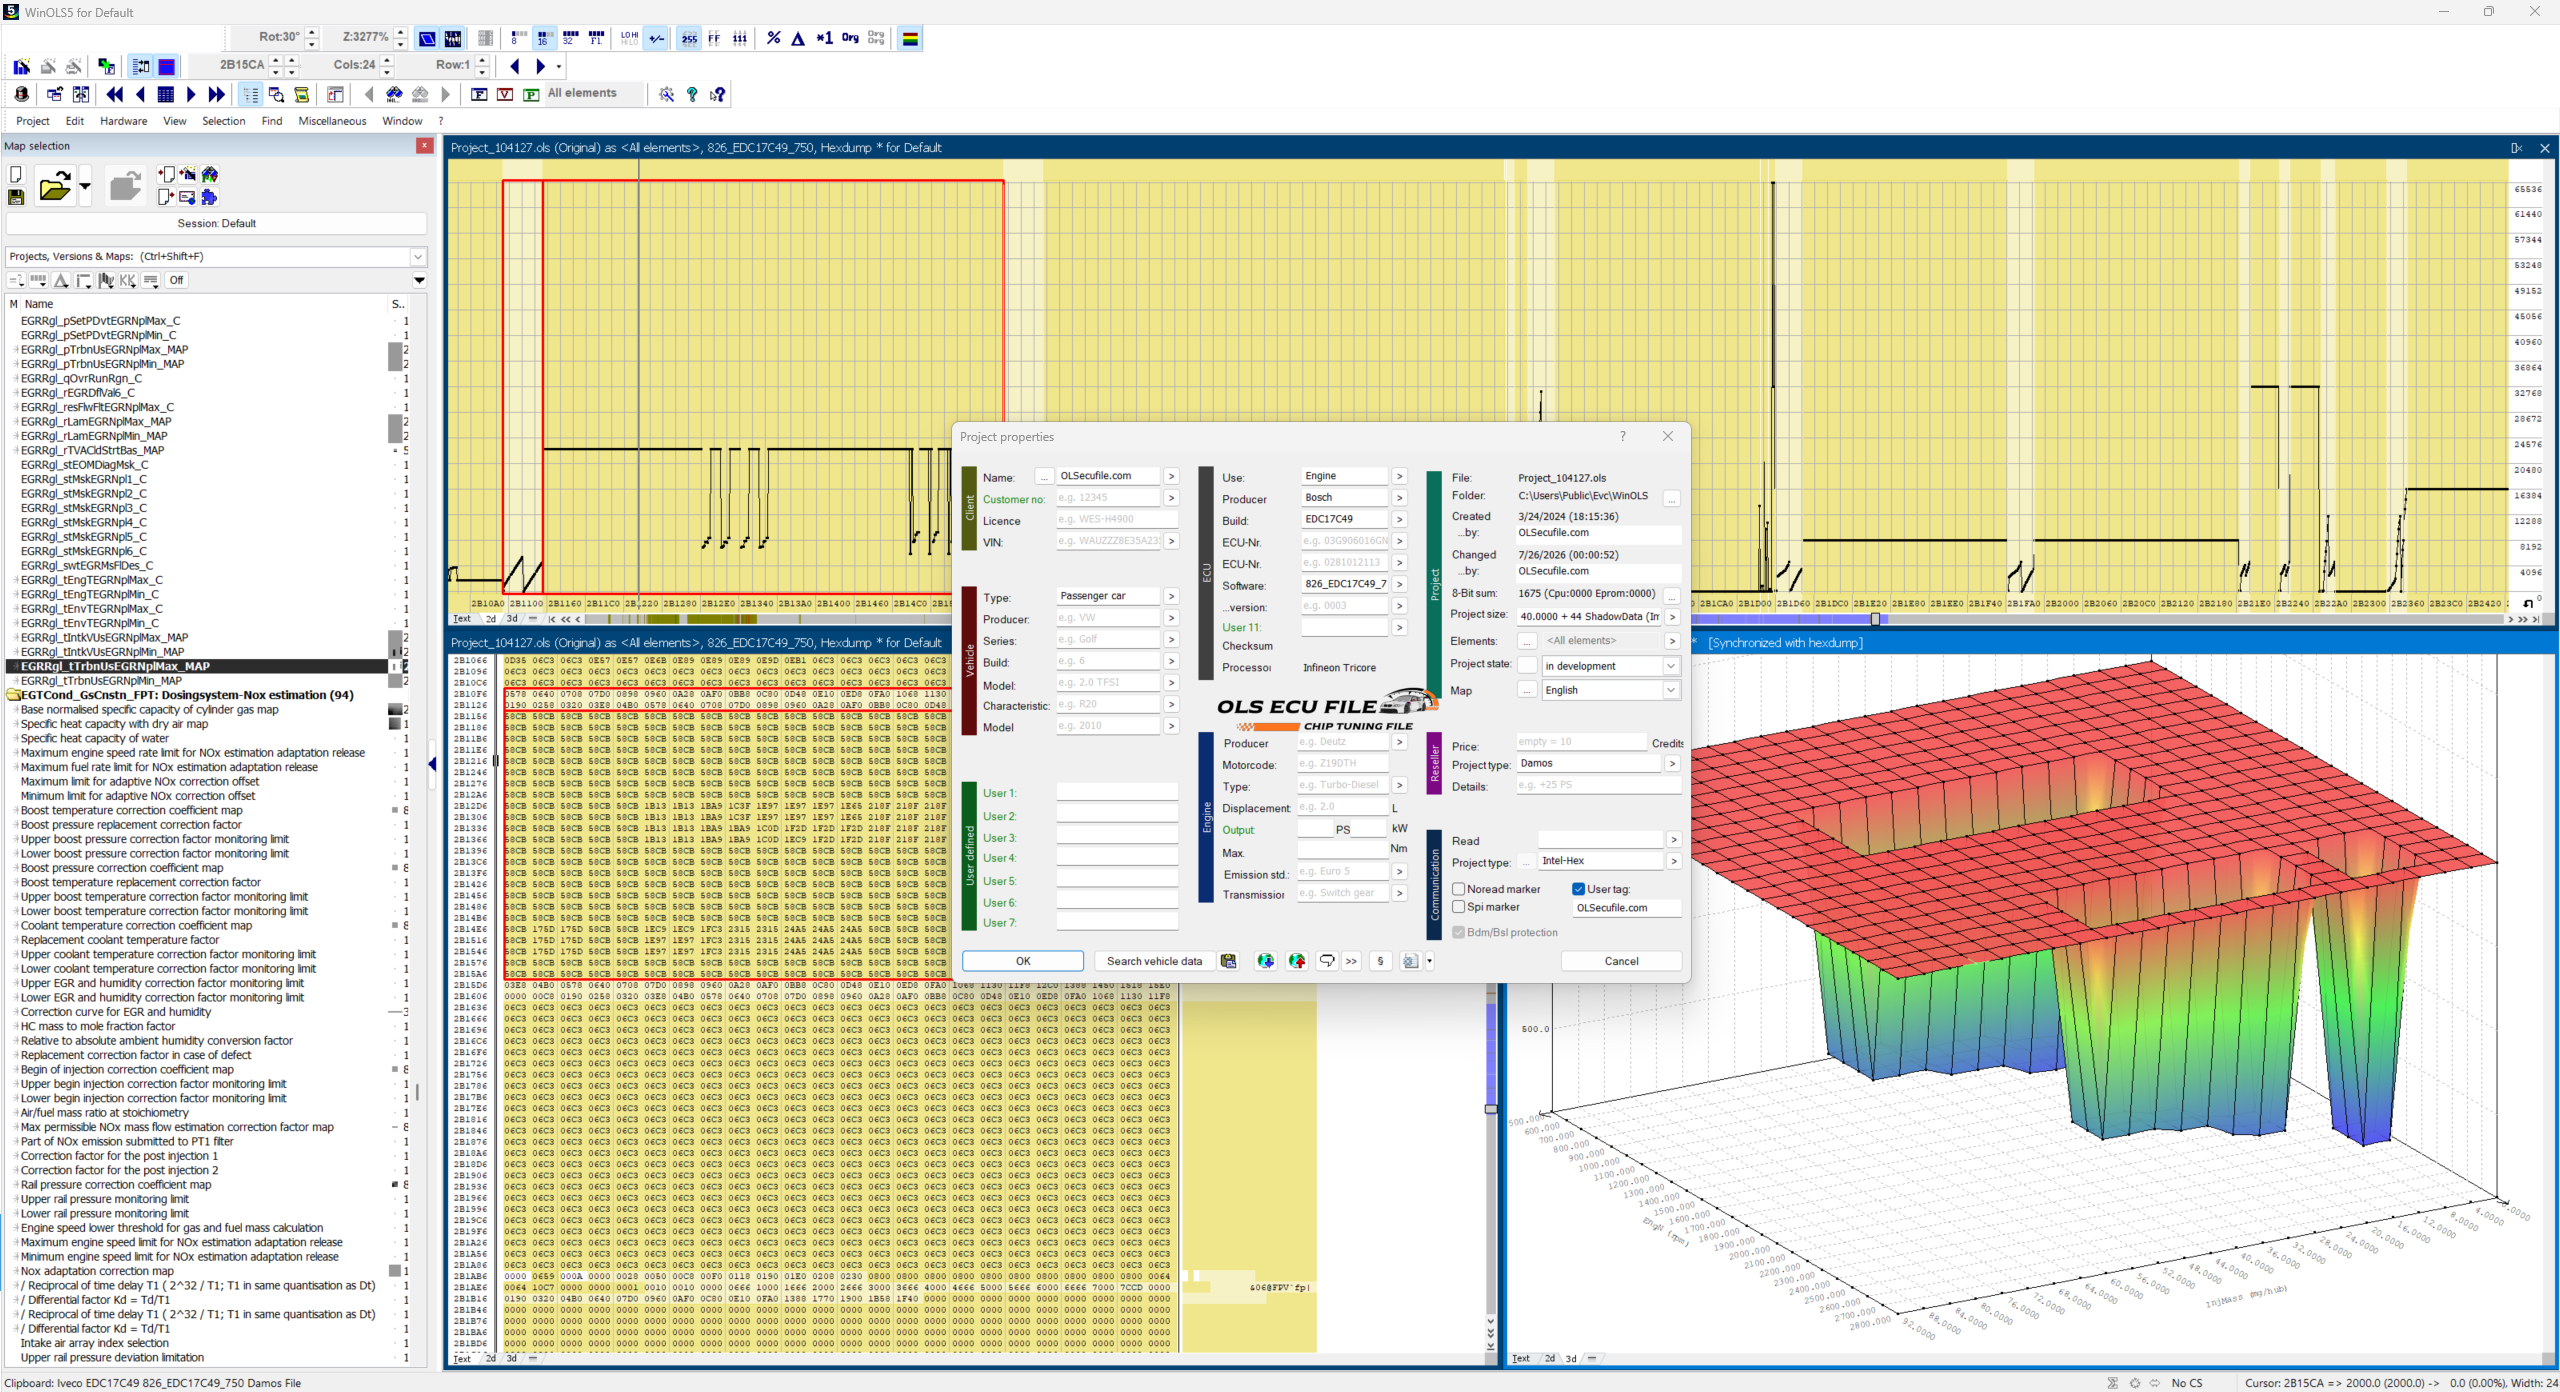Click the rainbow color scheme icon

pos(910,38)
